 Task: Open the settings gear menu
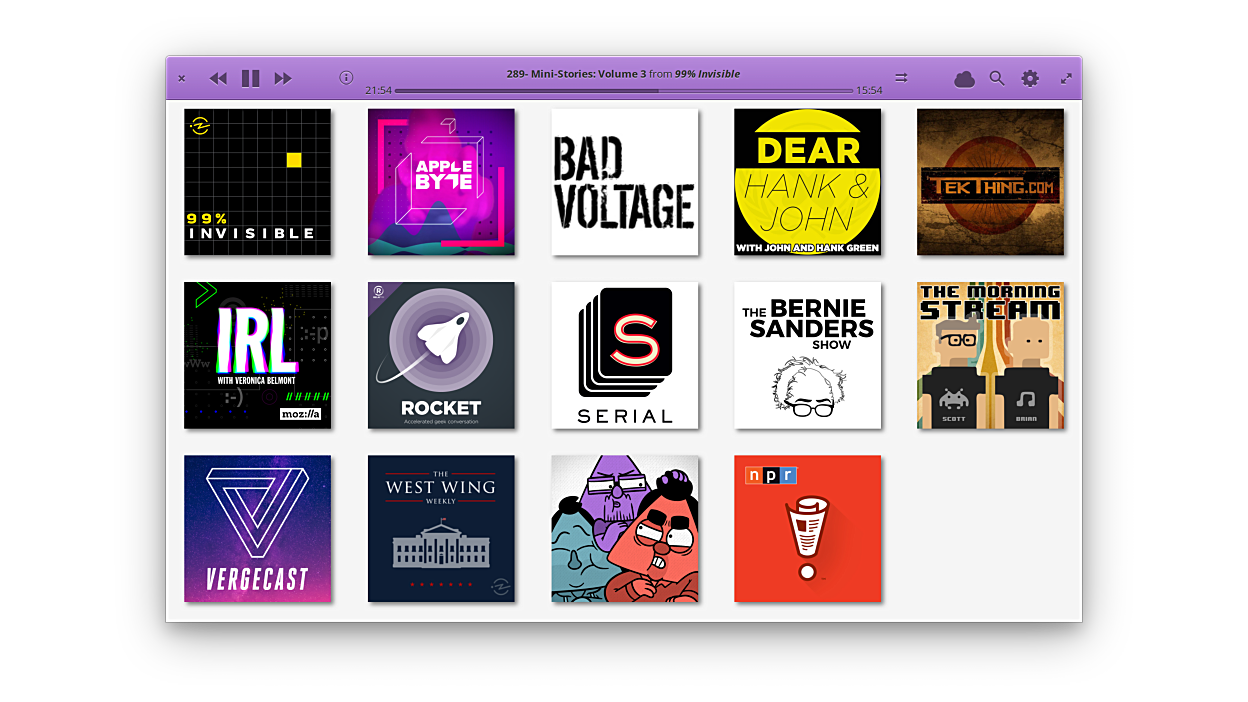coord(1030,78)
